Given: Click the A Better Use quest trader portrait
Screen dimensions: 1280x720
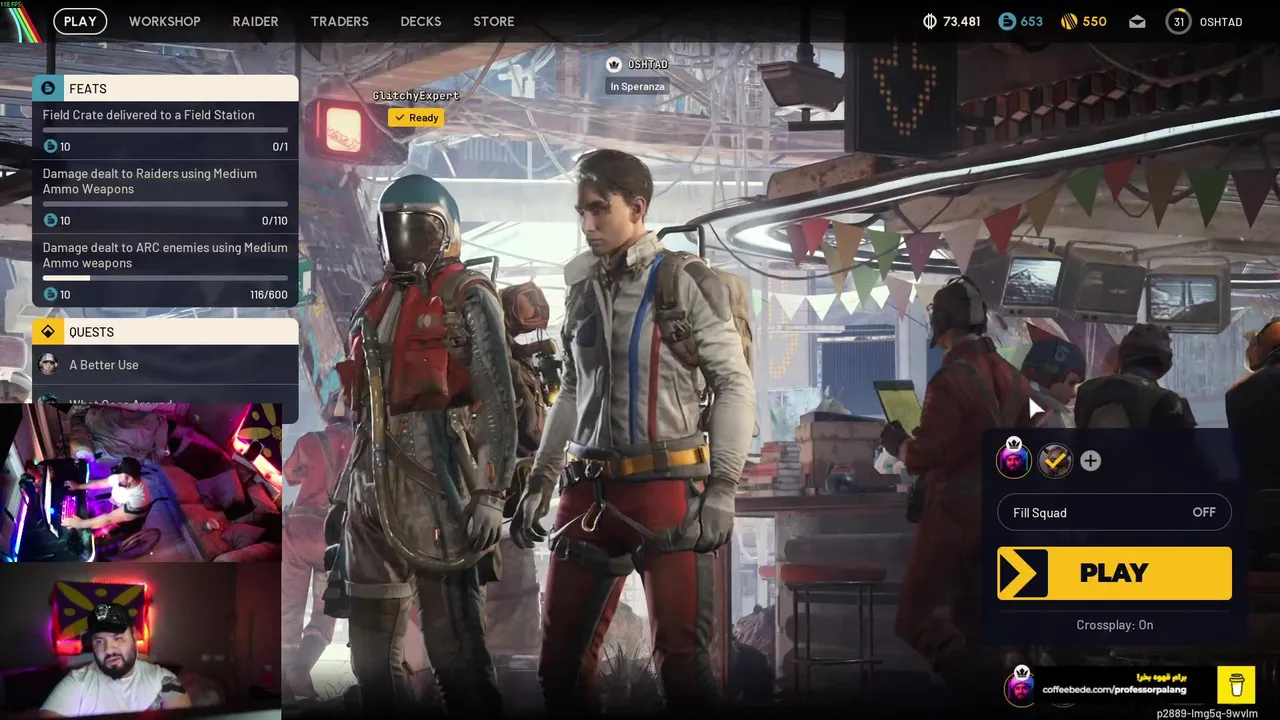Looking at the screenshot, I should 48,365.
